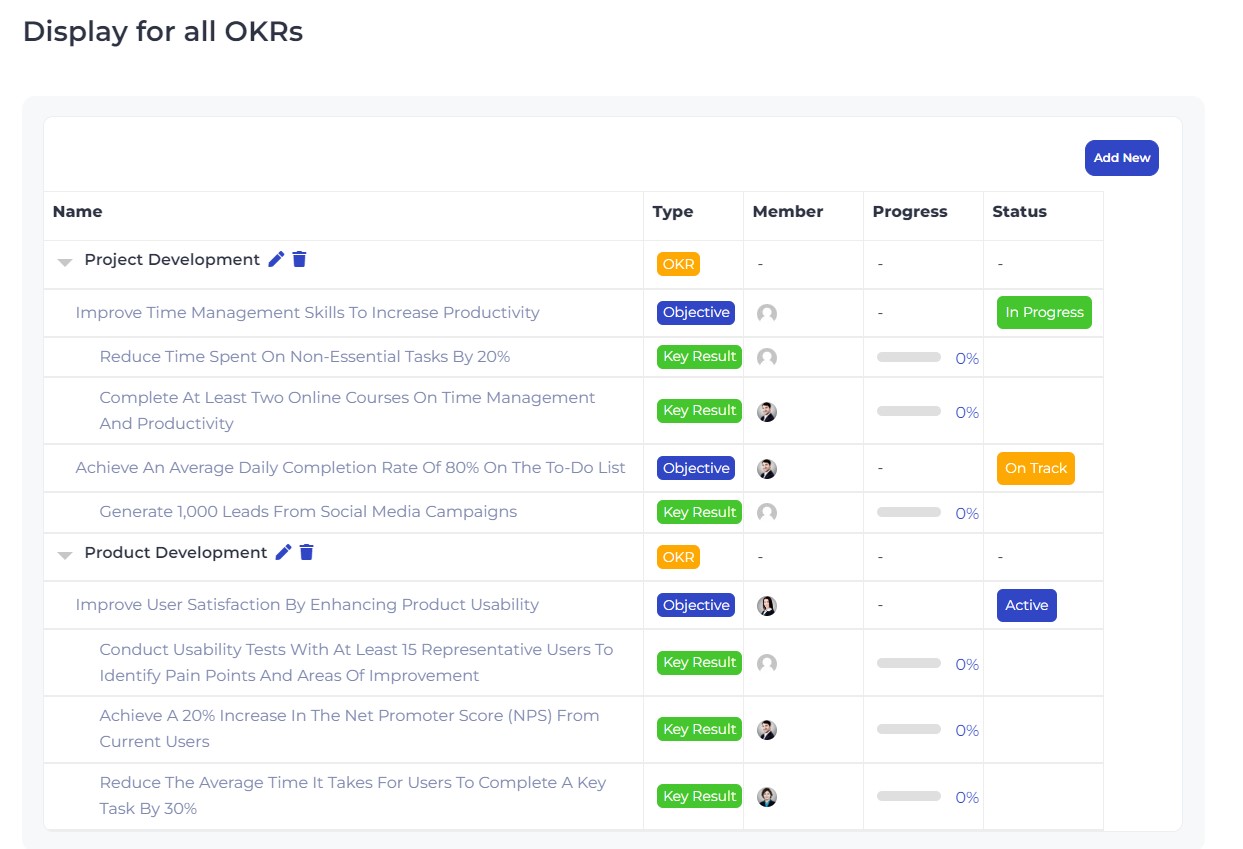Click the Add New button
This screenshot has height=849, width=1243.
click(1121, 157)
